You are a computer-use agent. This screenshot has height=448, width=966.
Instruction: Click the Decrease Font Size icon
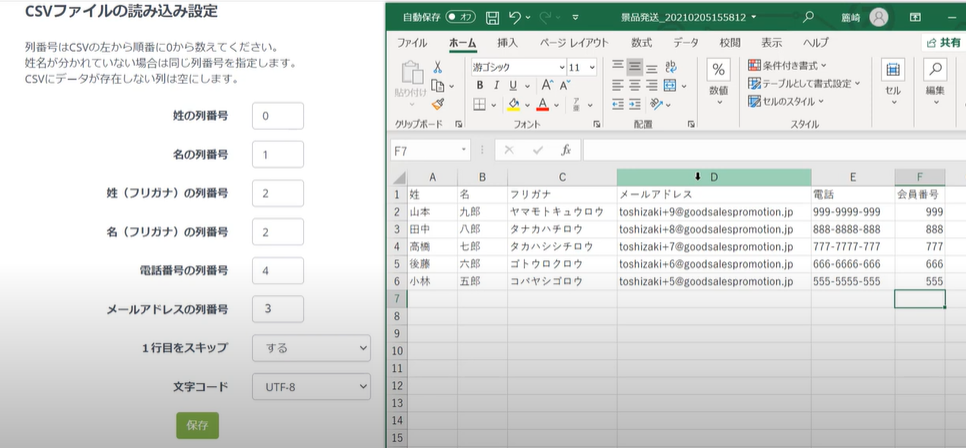(565, 86)
